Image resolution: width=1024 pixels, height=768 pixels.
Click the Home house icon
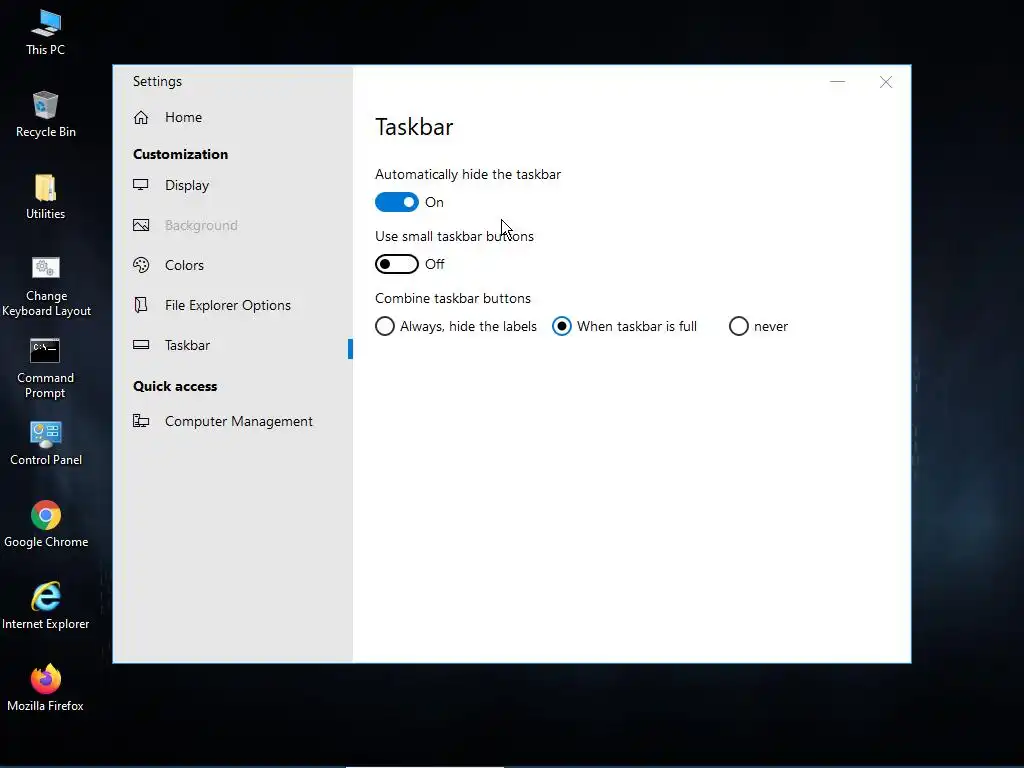pyautogui.click(x=141, y=118)
